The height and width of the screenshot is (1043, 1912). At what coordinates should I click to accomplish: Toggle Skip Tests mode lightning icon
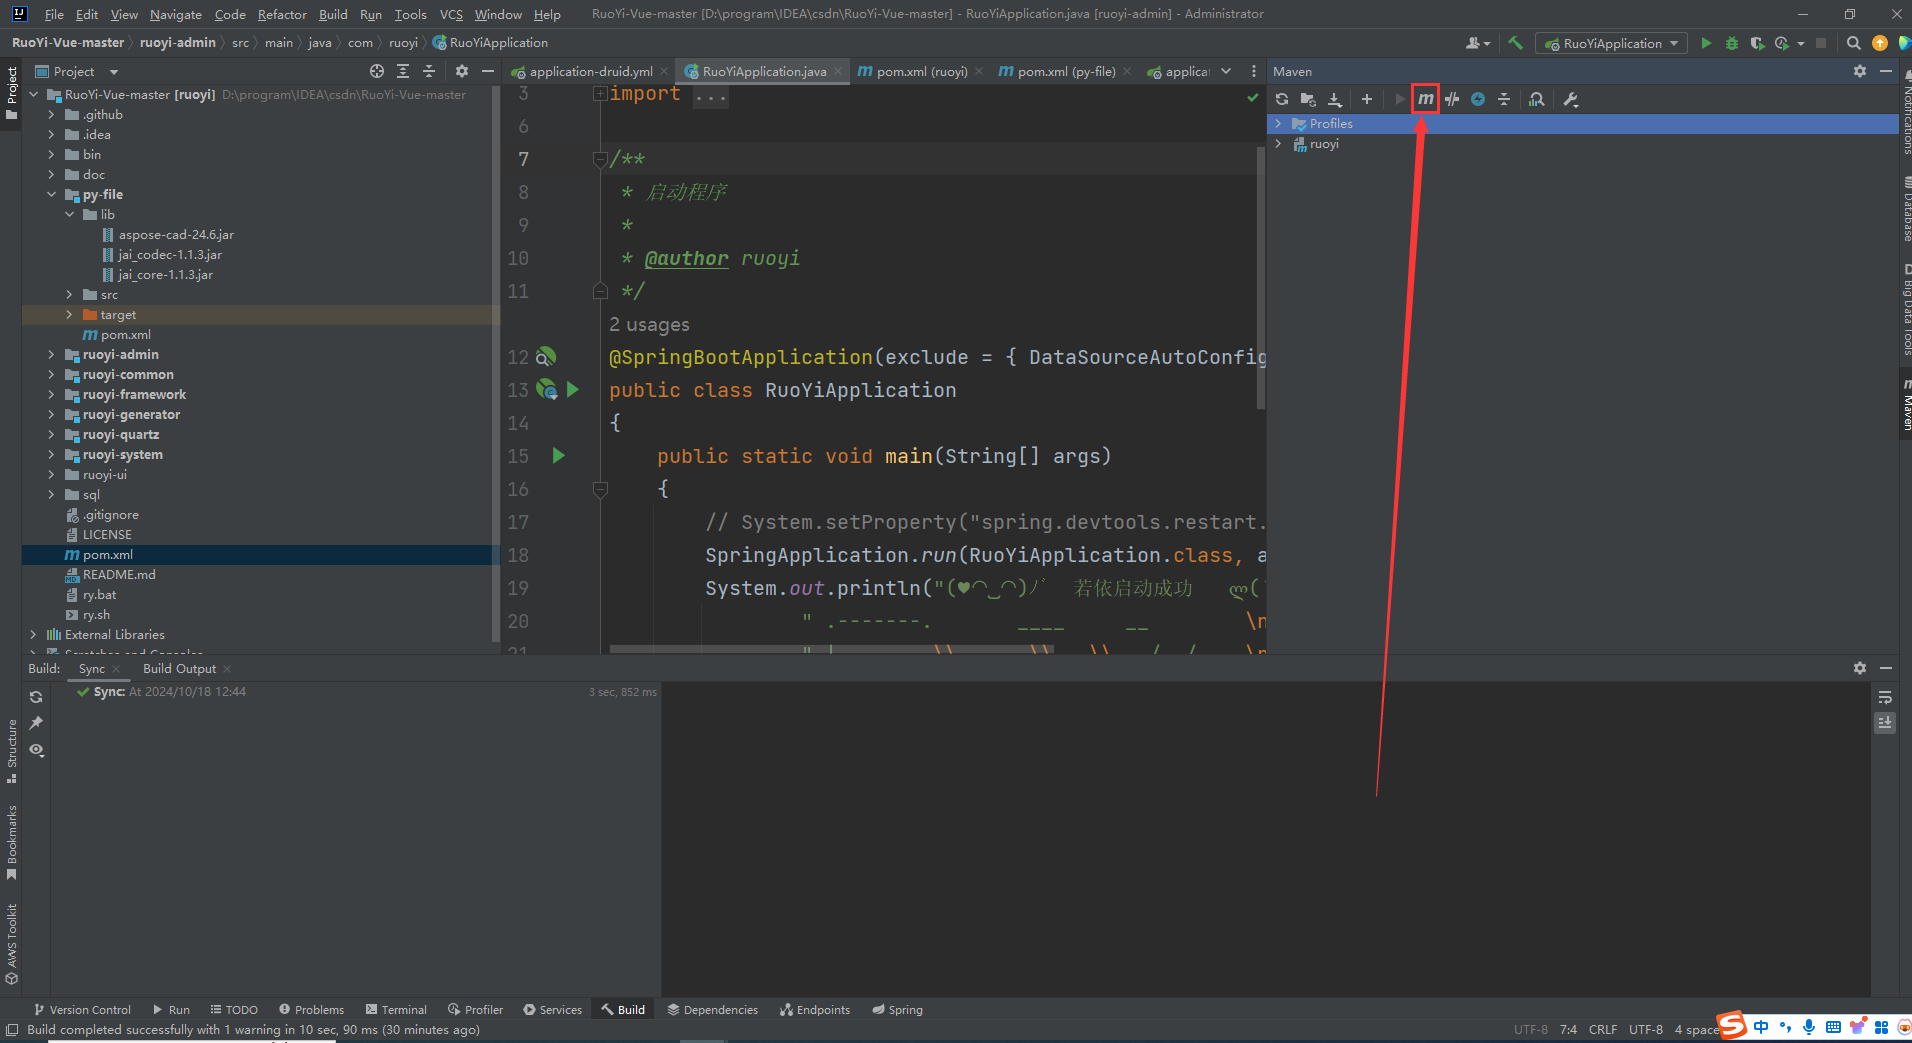click(x=1478, y=99)
